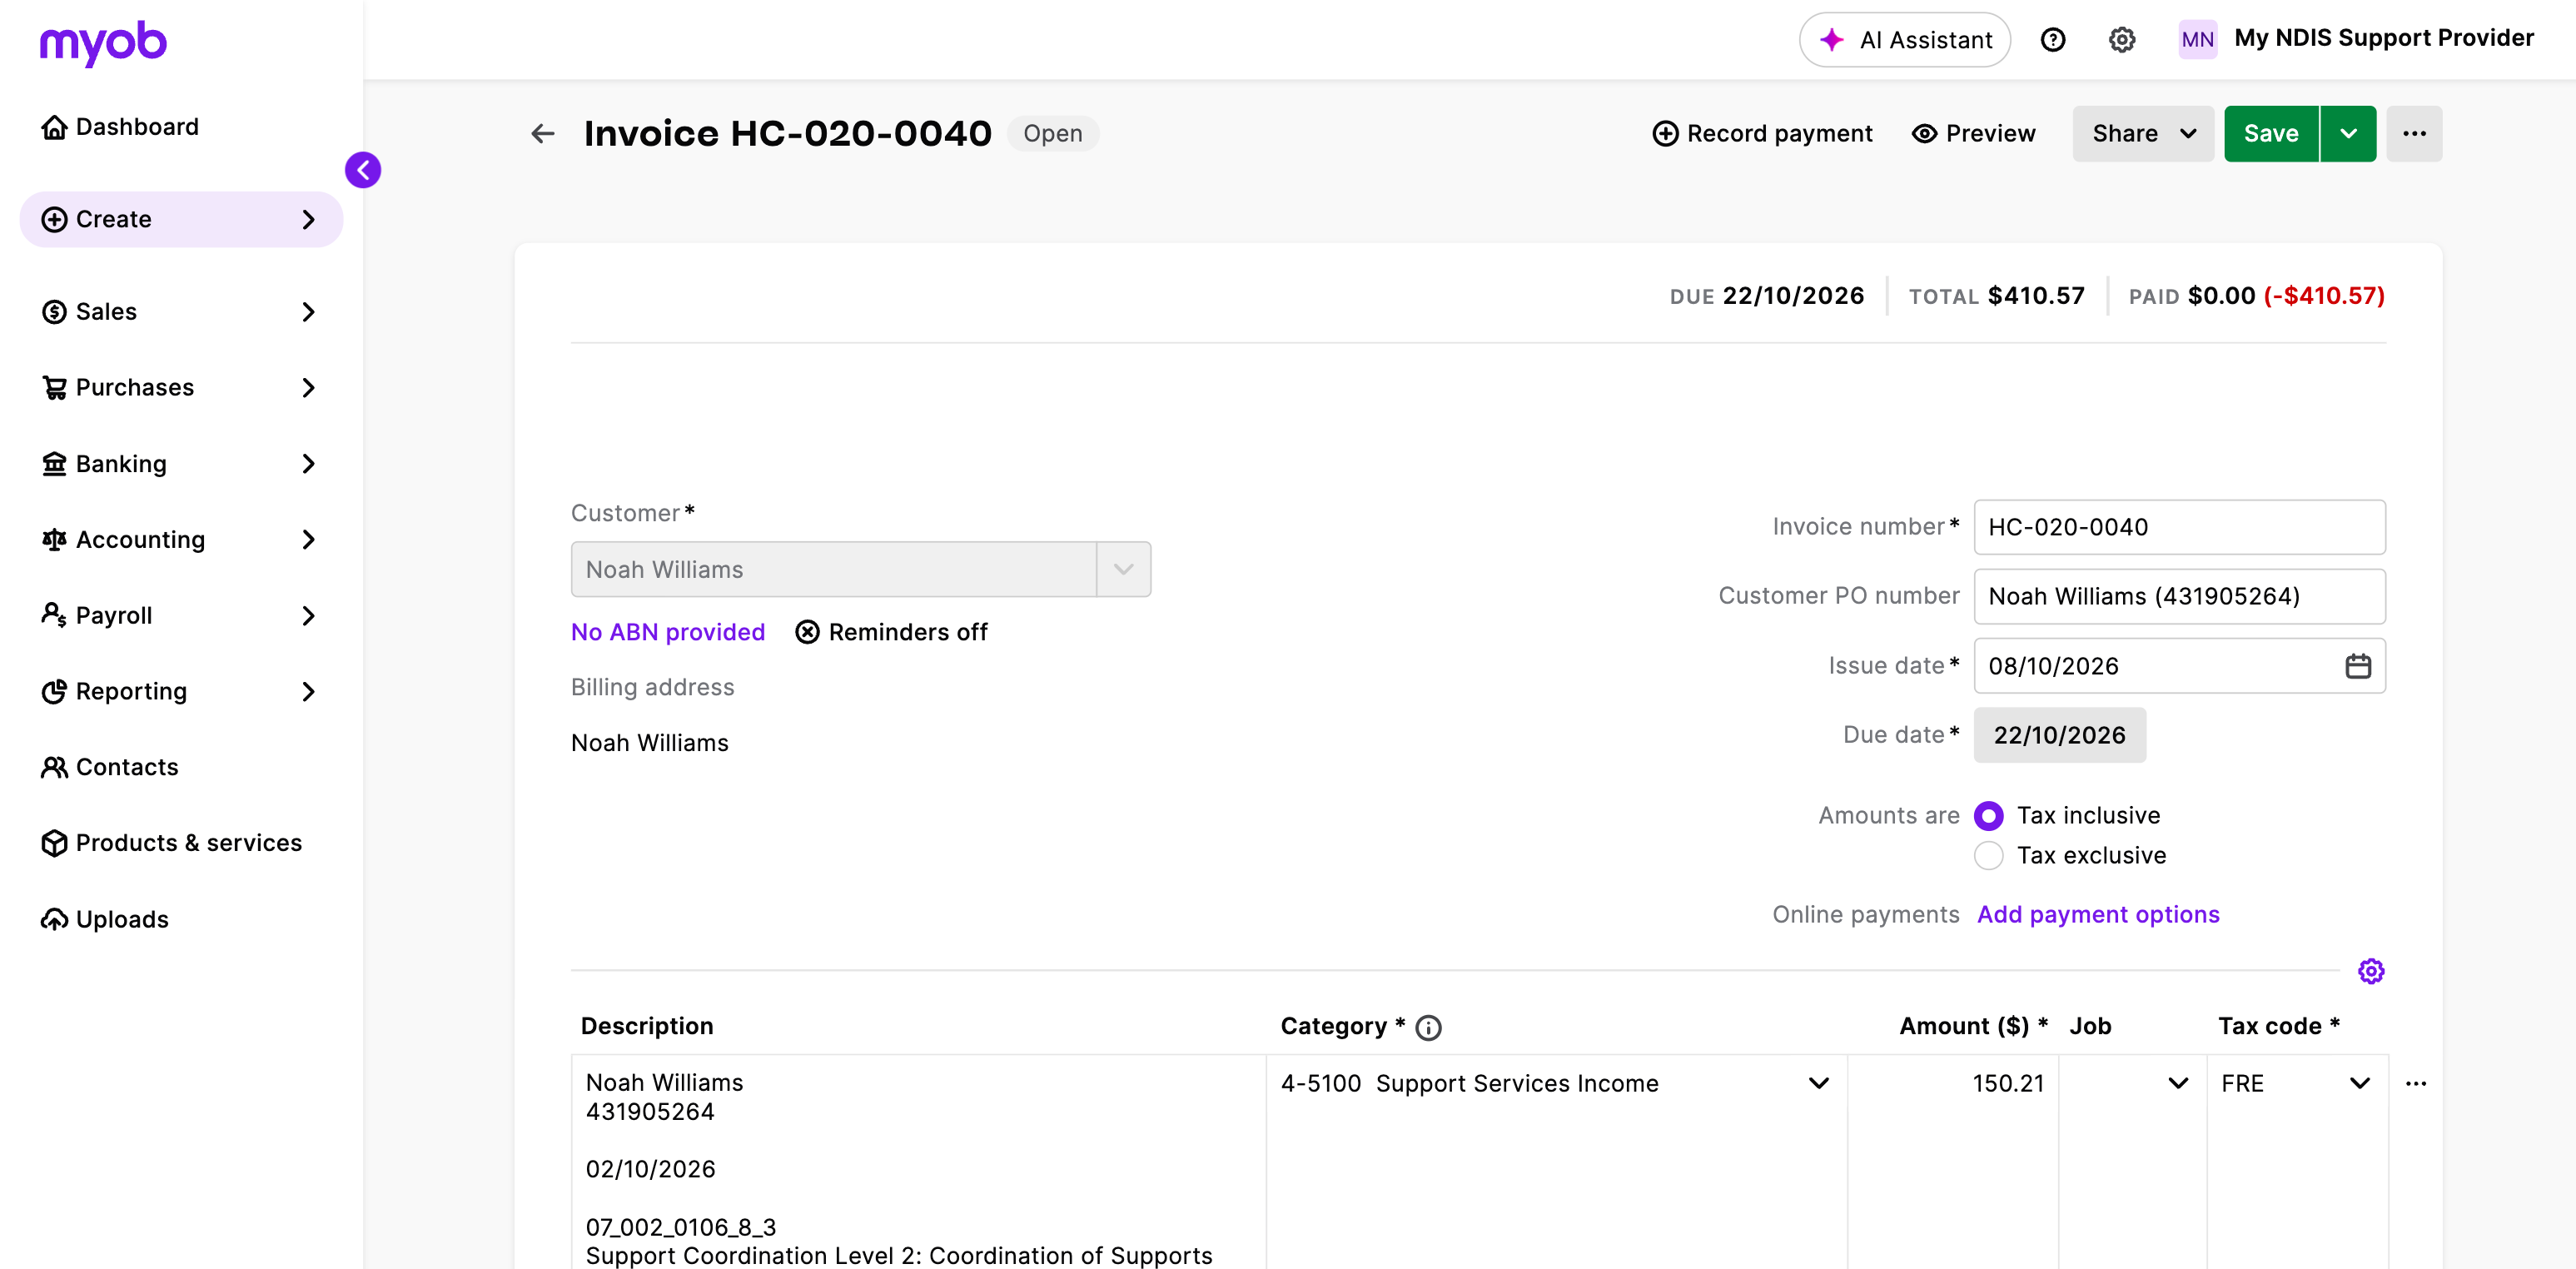The image size is (2576, 1269).
Task: Open the Issue date calendar picker
Action: 2358,666
